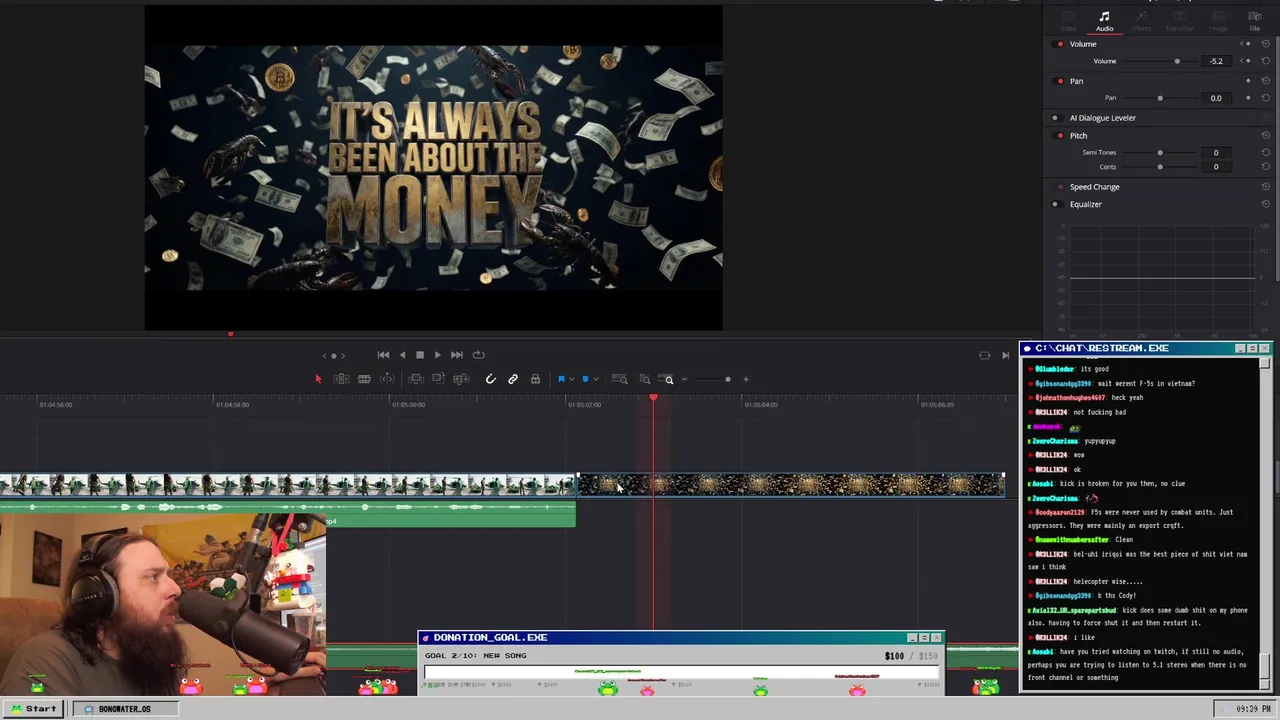The width and height of the screenshot is (1280, 720).
Task: Disable the Volume section toggle
Action: (1059, 44)
